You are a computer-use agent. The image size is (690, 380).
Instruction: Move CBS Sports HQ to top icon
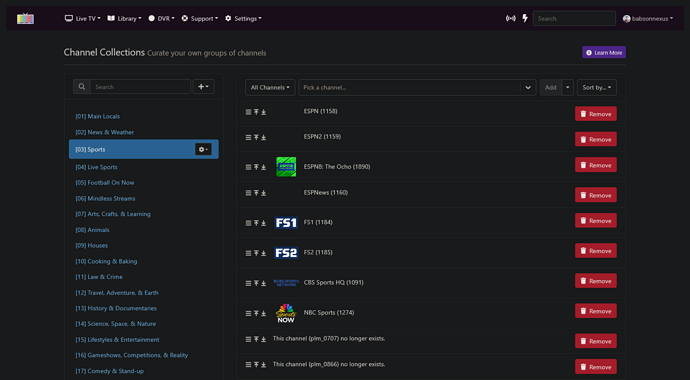click(x=256, y=283)
